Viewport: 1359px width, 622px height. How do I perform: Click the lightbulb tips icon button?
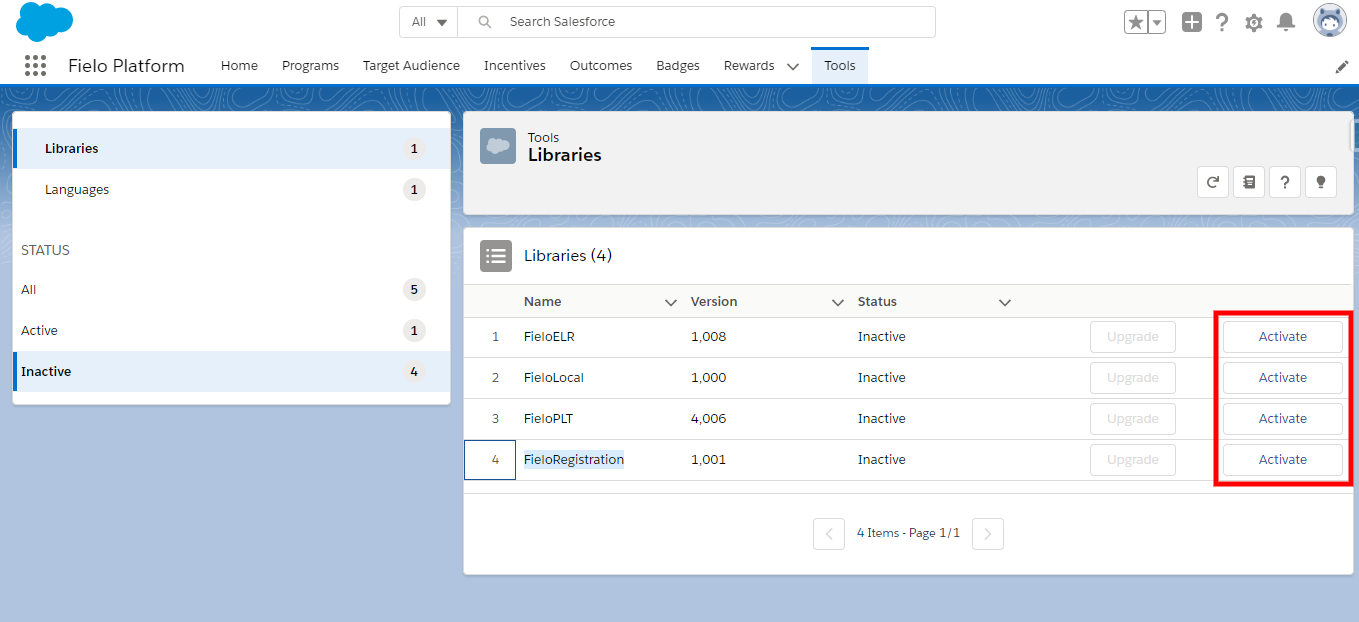click(x=1321, y=182)
